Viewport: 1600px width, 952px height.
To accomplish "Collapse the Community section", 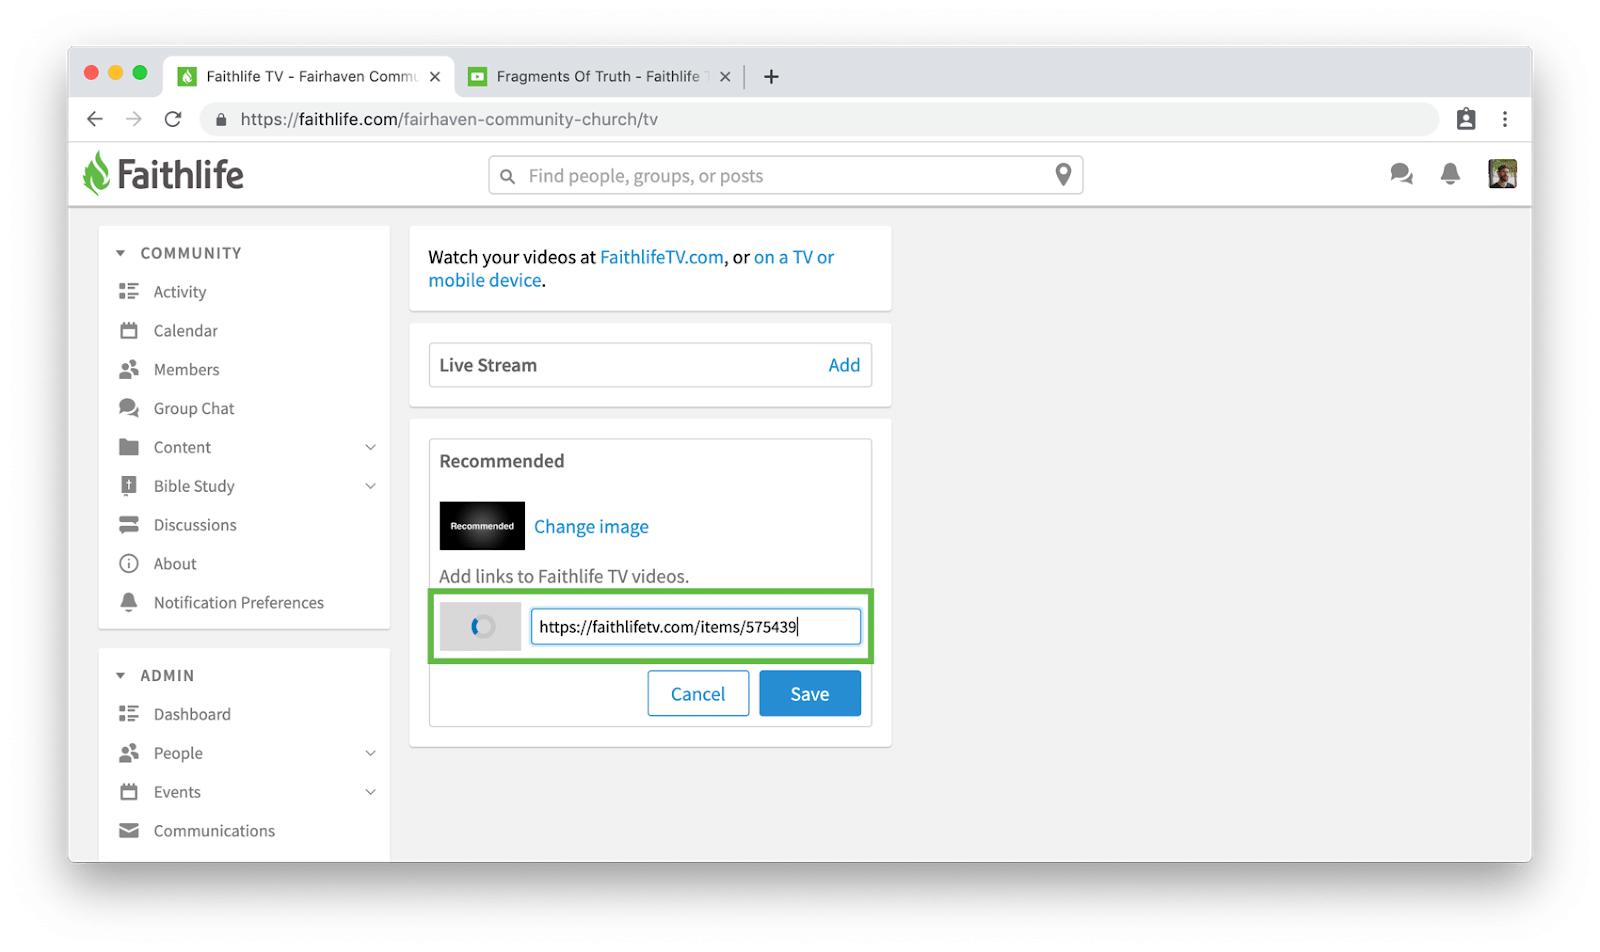I will tap(121, 253).
